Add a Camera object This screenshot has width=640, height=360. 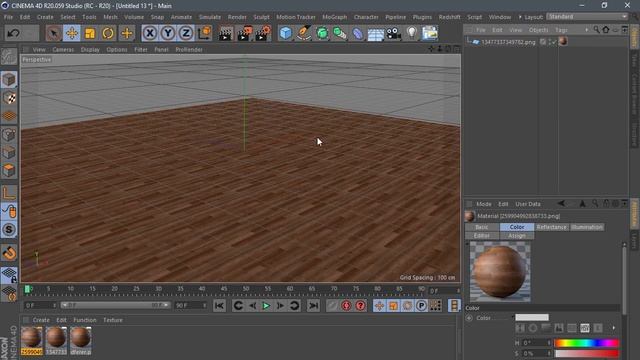coord(393,33)
